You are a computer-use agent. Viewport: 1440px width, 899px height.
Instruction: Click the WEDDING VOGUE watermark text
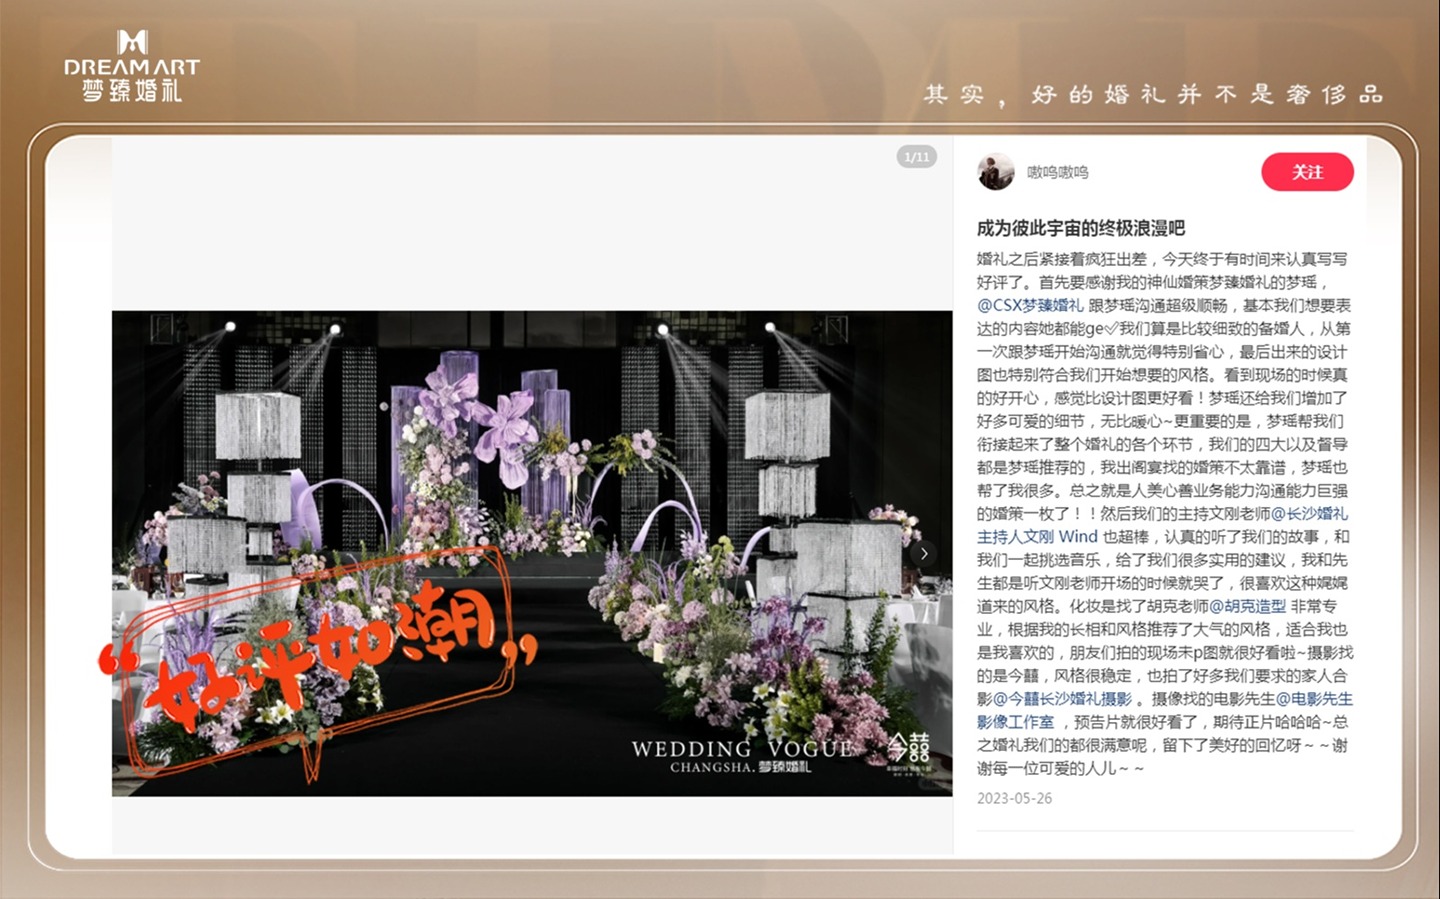[x=741, y=749]
